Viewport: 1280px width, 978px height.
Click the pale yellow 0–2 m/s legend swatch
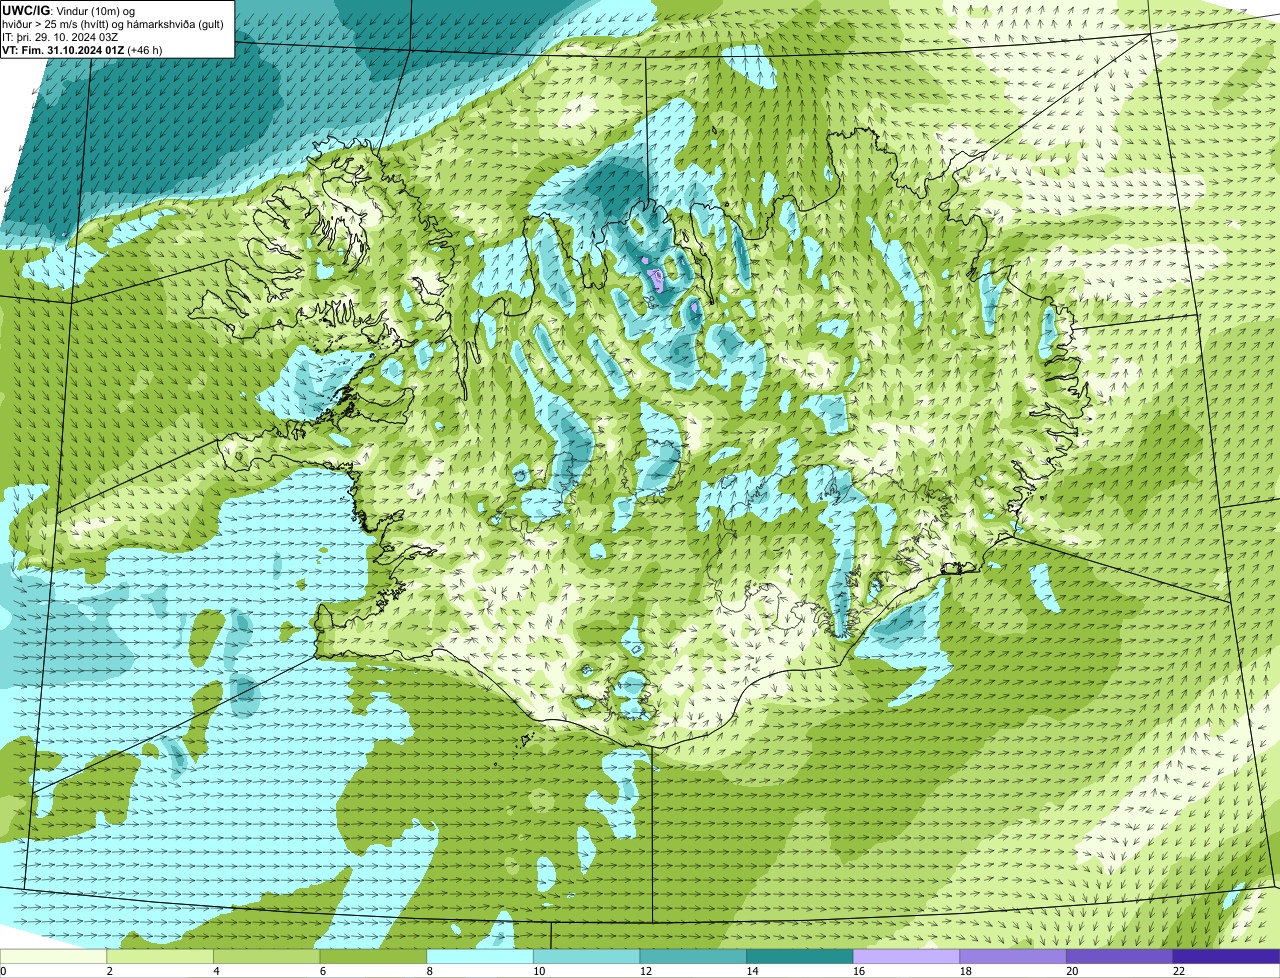point(53,956)
